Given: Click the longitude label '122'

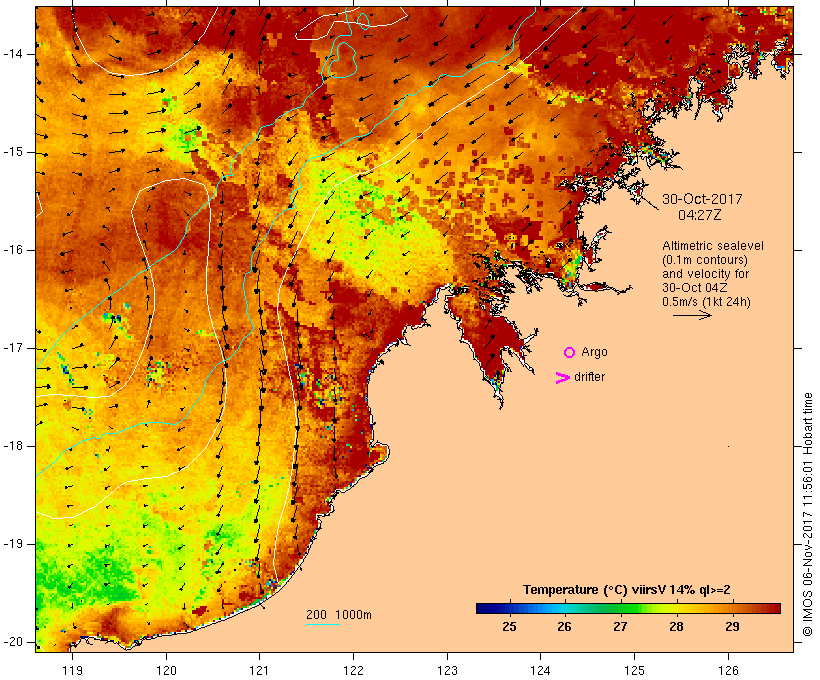Looking at the screenshot, I should pos(354,670).
